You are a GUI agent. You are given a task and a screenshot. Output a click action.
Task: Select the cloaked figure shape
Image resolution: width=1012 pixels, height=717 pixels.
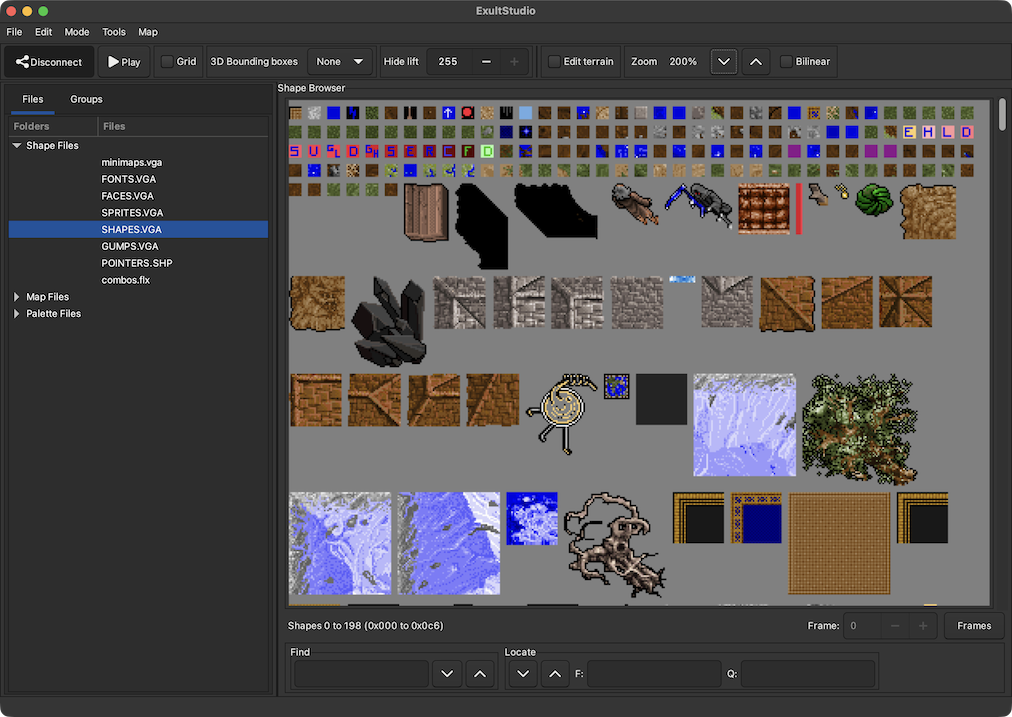pyautogui.click(x=634, y=204)
